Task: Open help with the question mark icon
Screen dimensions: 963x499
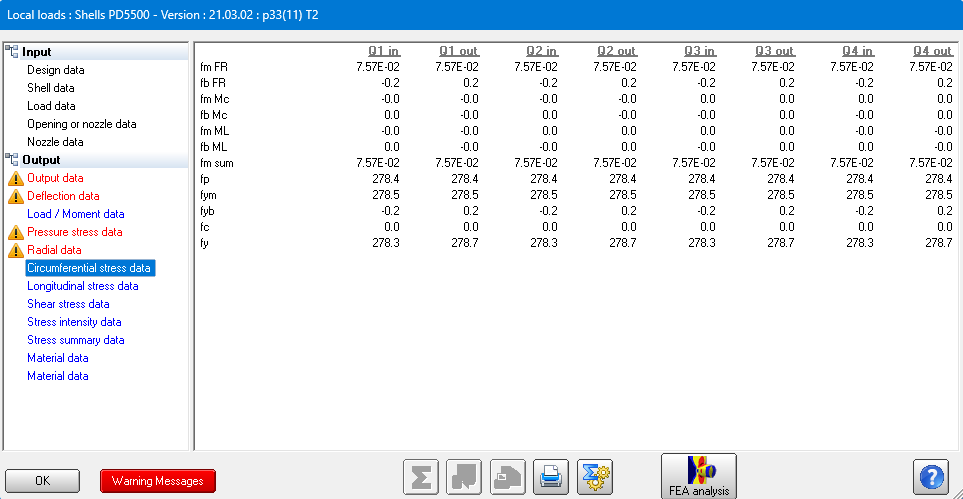Action: tap(930, 477)
